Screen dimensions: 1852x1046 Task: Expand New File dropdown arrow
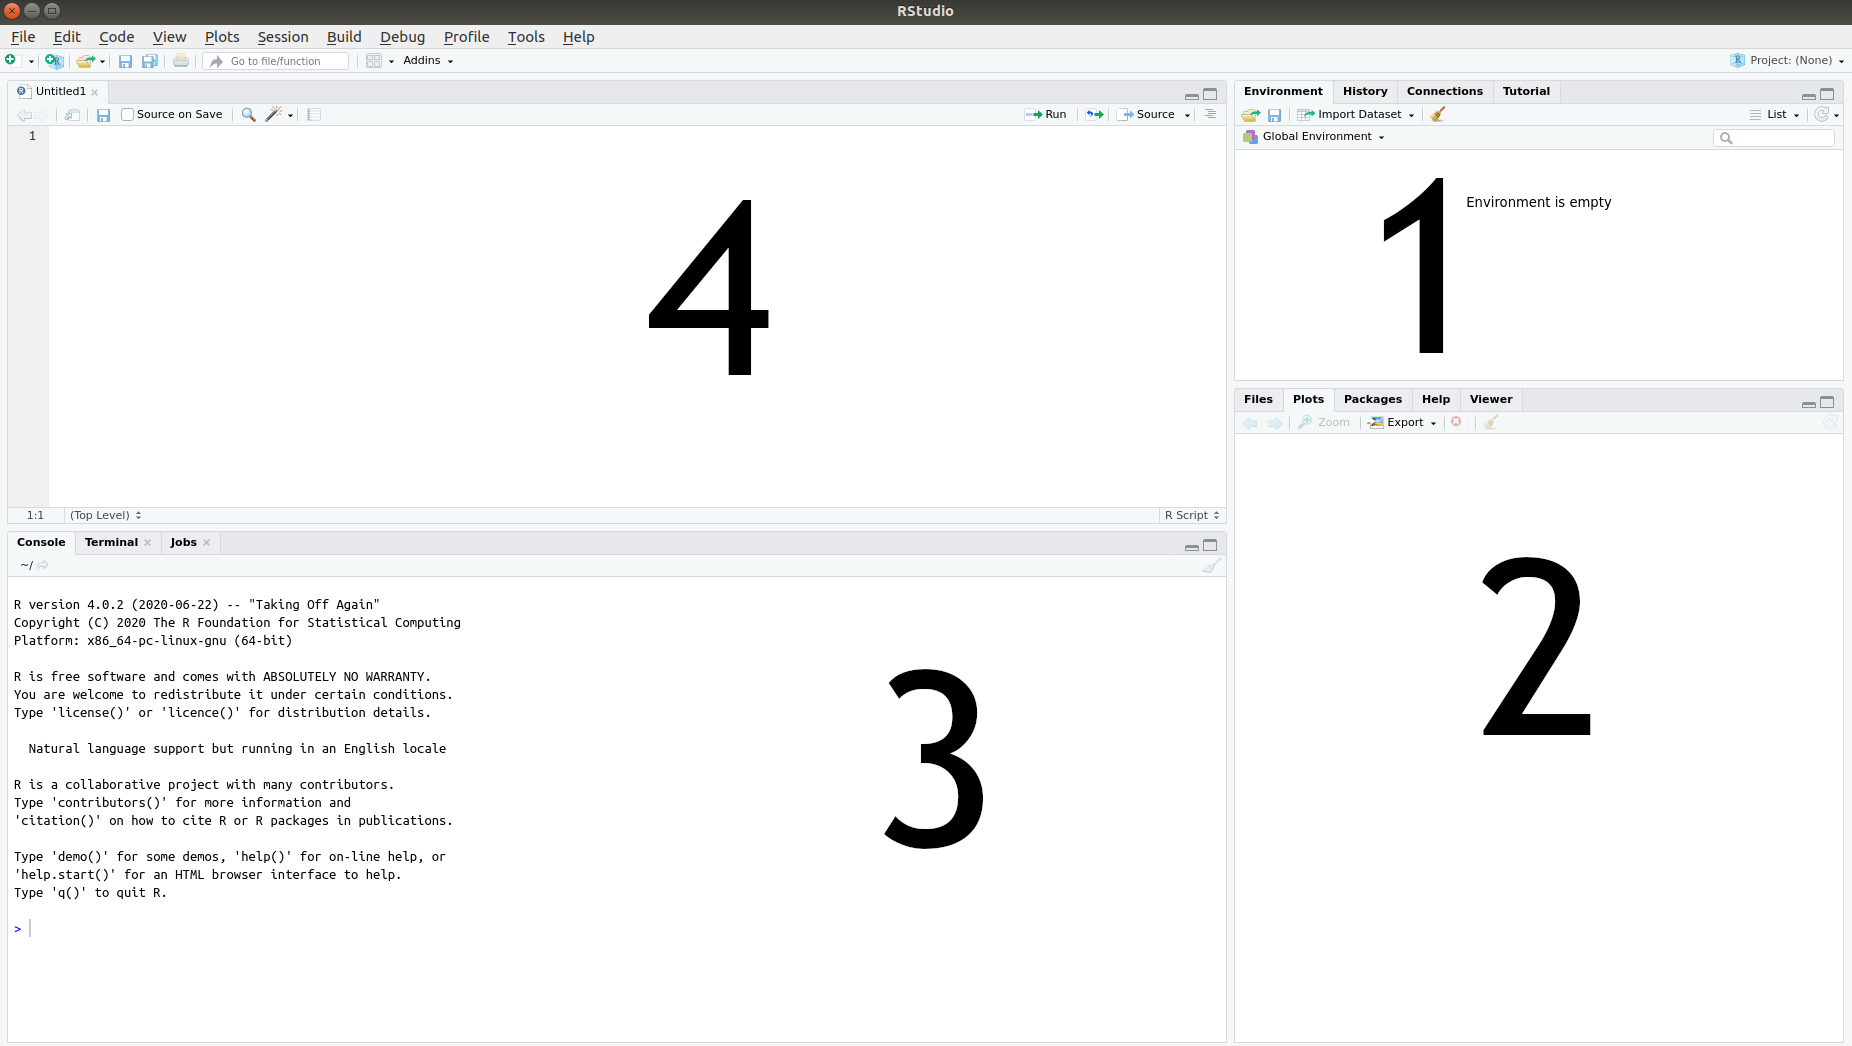coord(31,61)
